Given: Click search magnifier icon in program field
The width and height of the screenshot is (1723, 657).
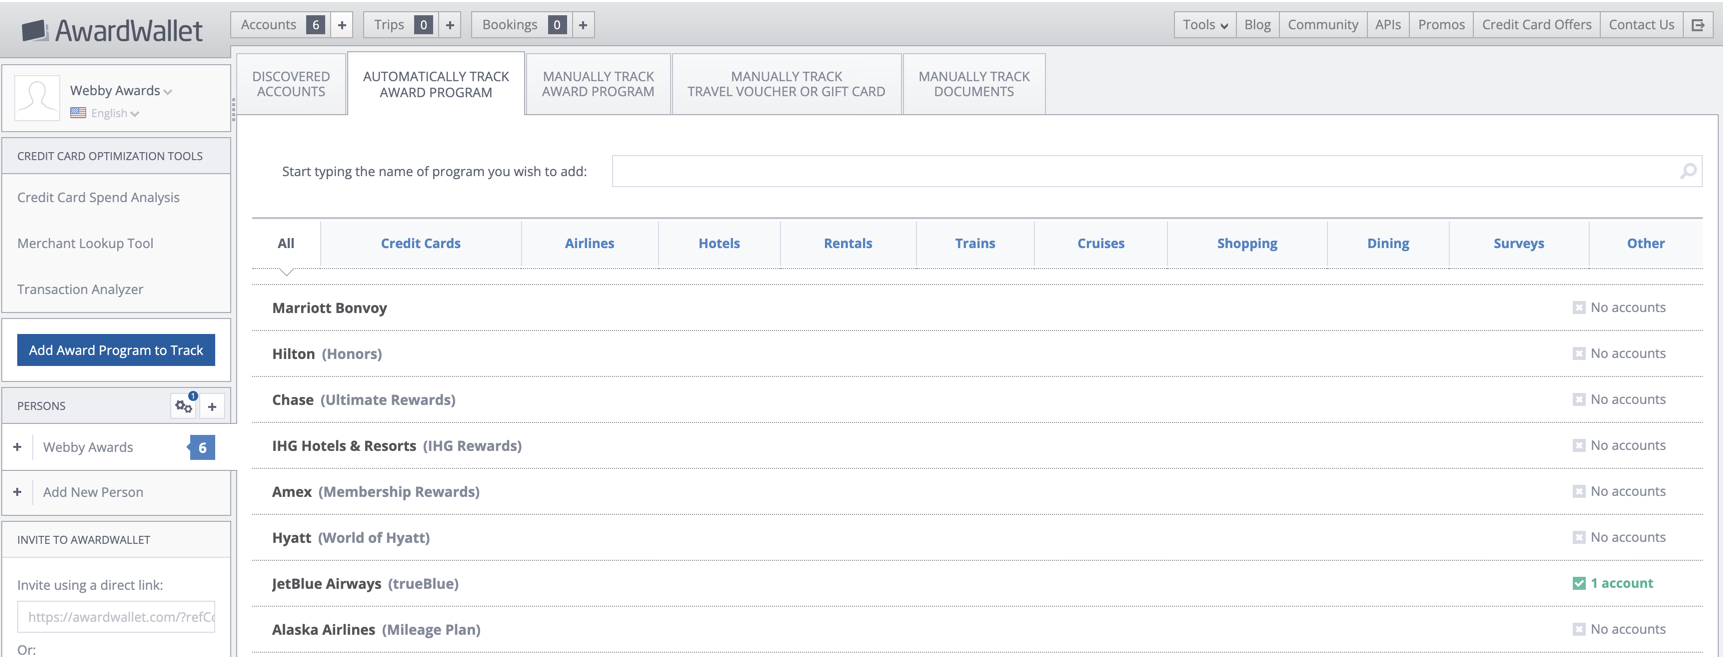Looking at the screenshot, I should click(1688, 171).
